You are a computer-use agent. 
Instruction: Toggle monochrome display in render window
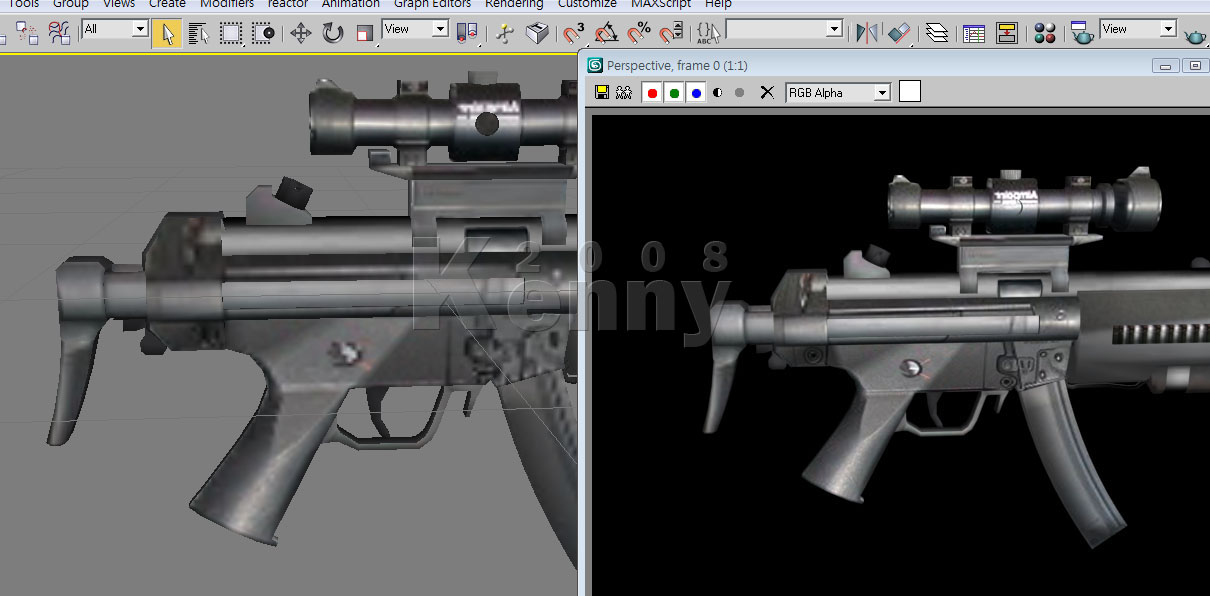pos(739,93)
